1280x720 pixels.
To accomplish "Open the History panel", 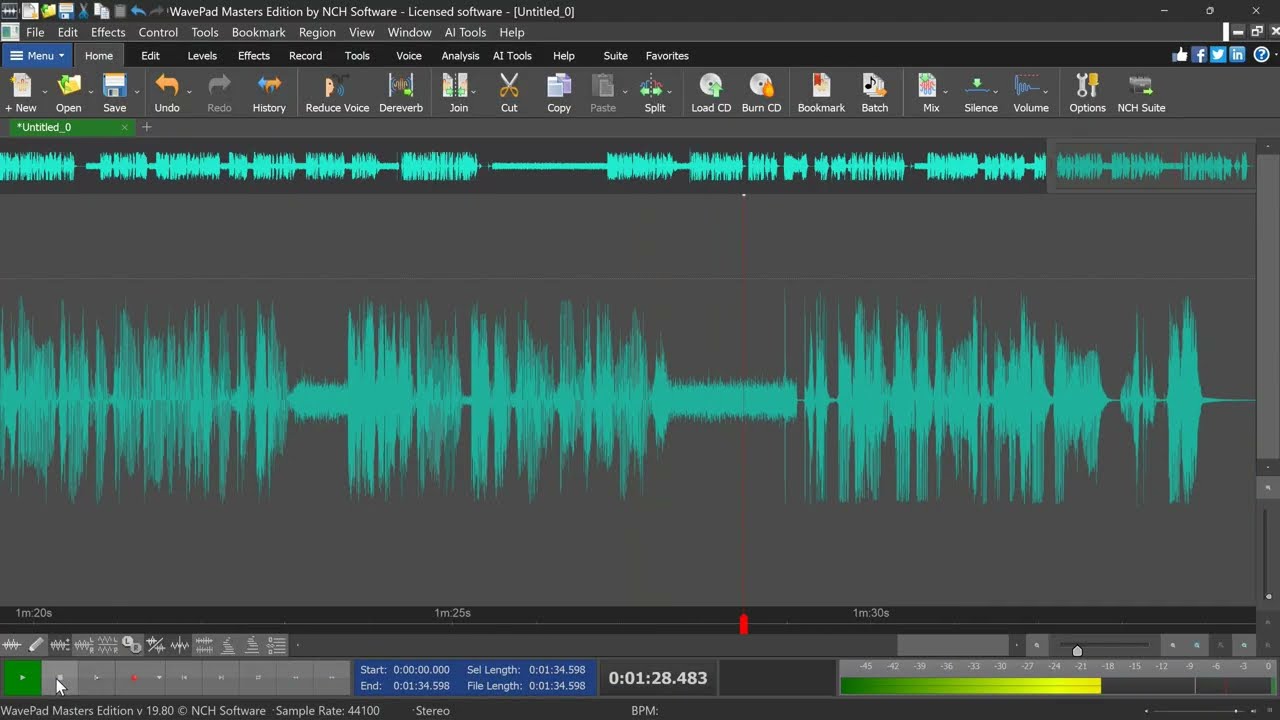I will pyautogui.click(x=269, y=93).
